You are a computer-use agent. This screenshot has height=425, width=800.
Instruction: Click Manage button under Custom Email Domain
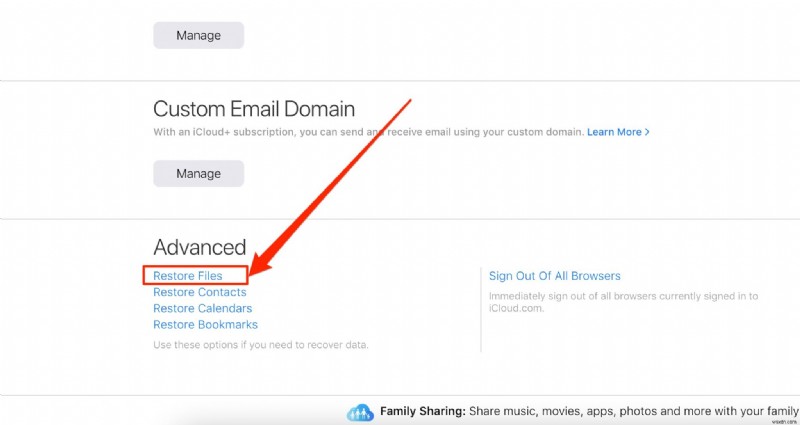pyautogui.click(x=198, y=173)
